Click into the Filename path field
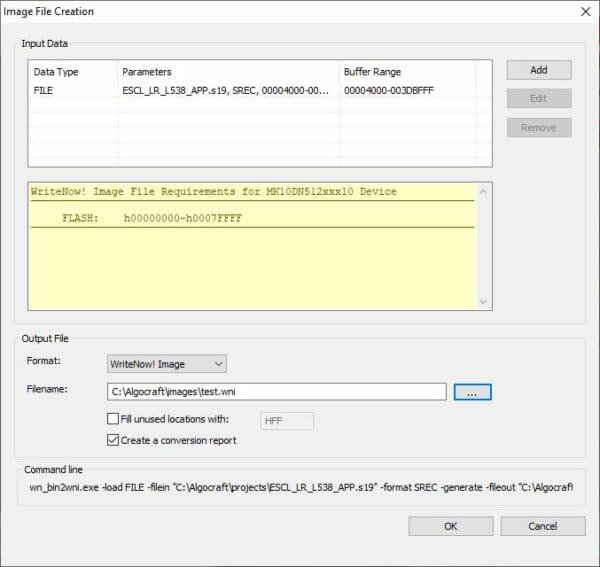The image size is (600, 567). (x=276, y=393)
